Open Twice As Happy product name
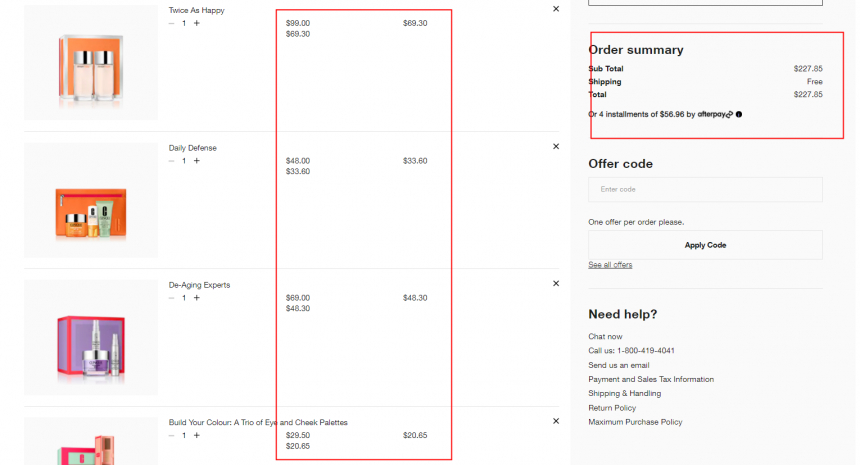This screenshot has height=465, width=860. pyautogui.click(x=196, y=10)
